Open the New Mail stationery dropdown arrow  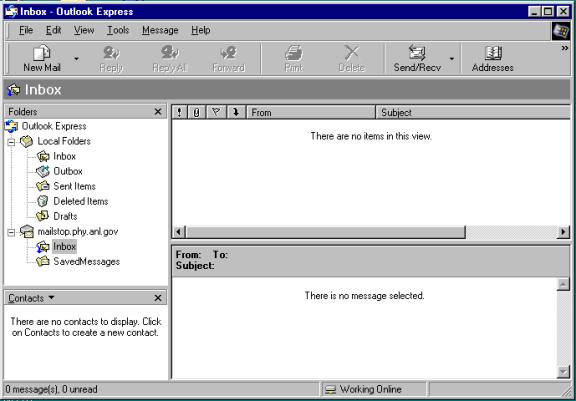76,59
